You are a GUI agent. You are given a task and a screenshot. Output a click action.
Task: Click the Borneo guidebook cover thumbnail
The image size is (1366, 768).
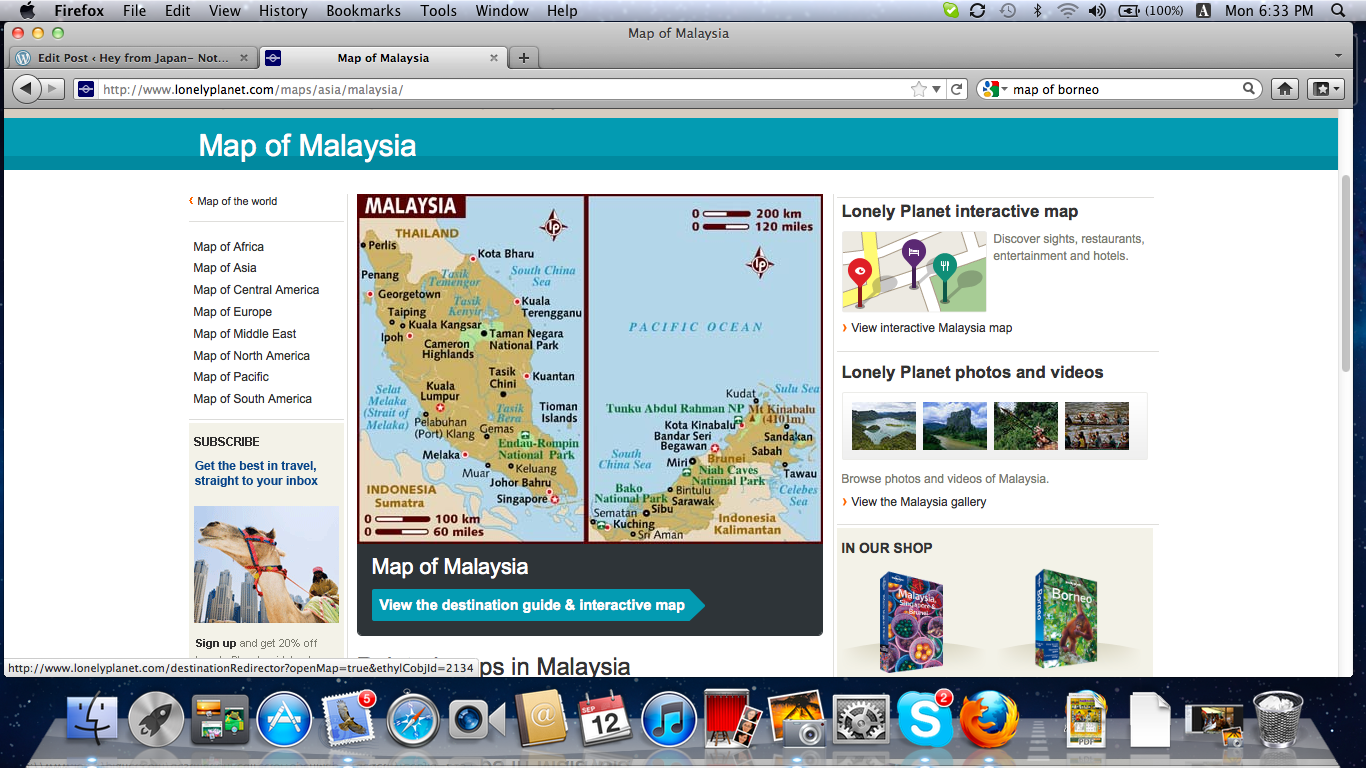pyautogui.click(x=1066, y=618)
